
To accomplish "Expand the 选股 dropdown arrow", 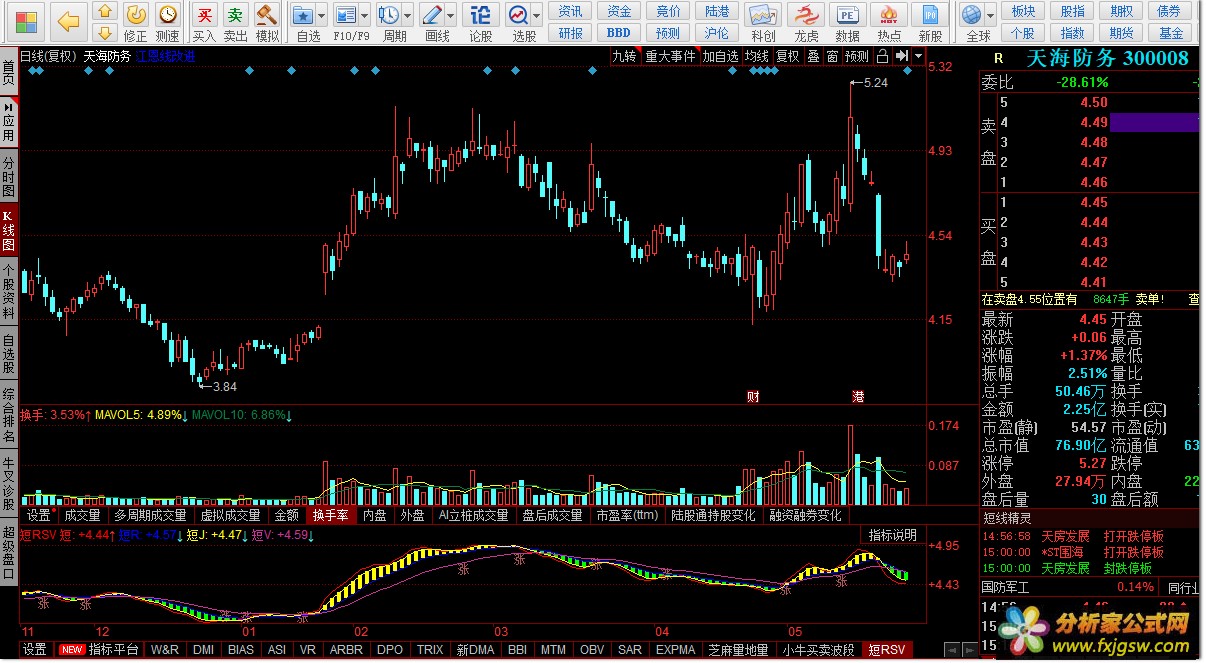I will [x=536, y=16].
